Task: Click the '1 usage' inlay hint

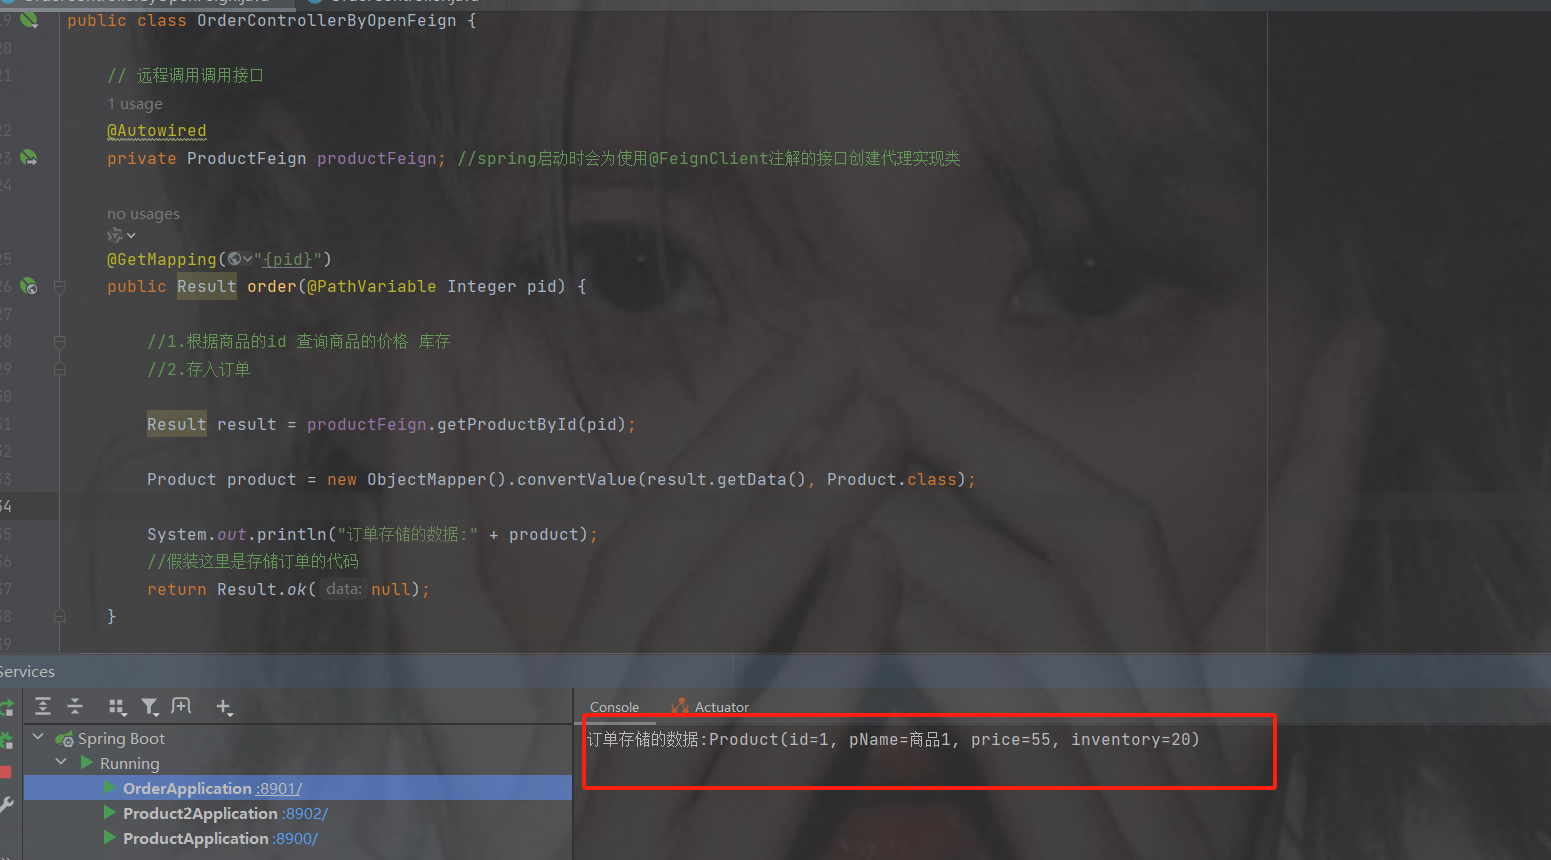Action: 135,104
